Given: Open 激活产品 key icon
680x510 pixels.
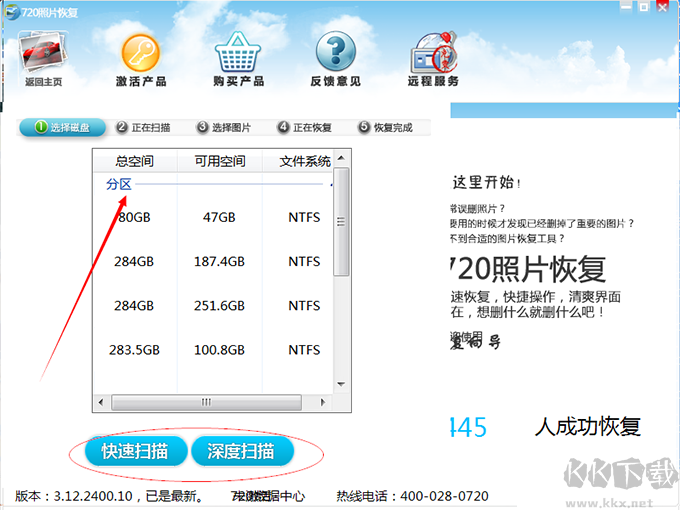Looking at the screenshot, I should [x=141, y=53].
